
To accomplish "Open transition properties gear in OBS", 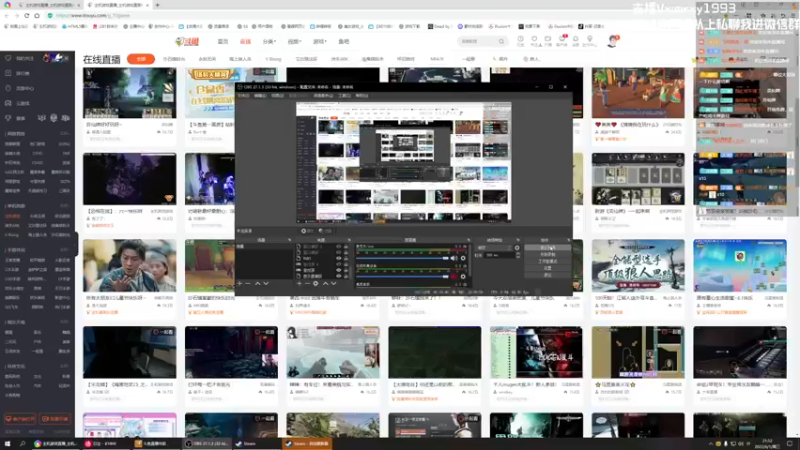I will (x=517, y=248).
